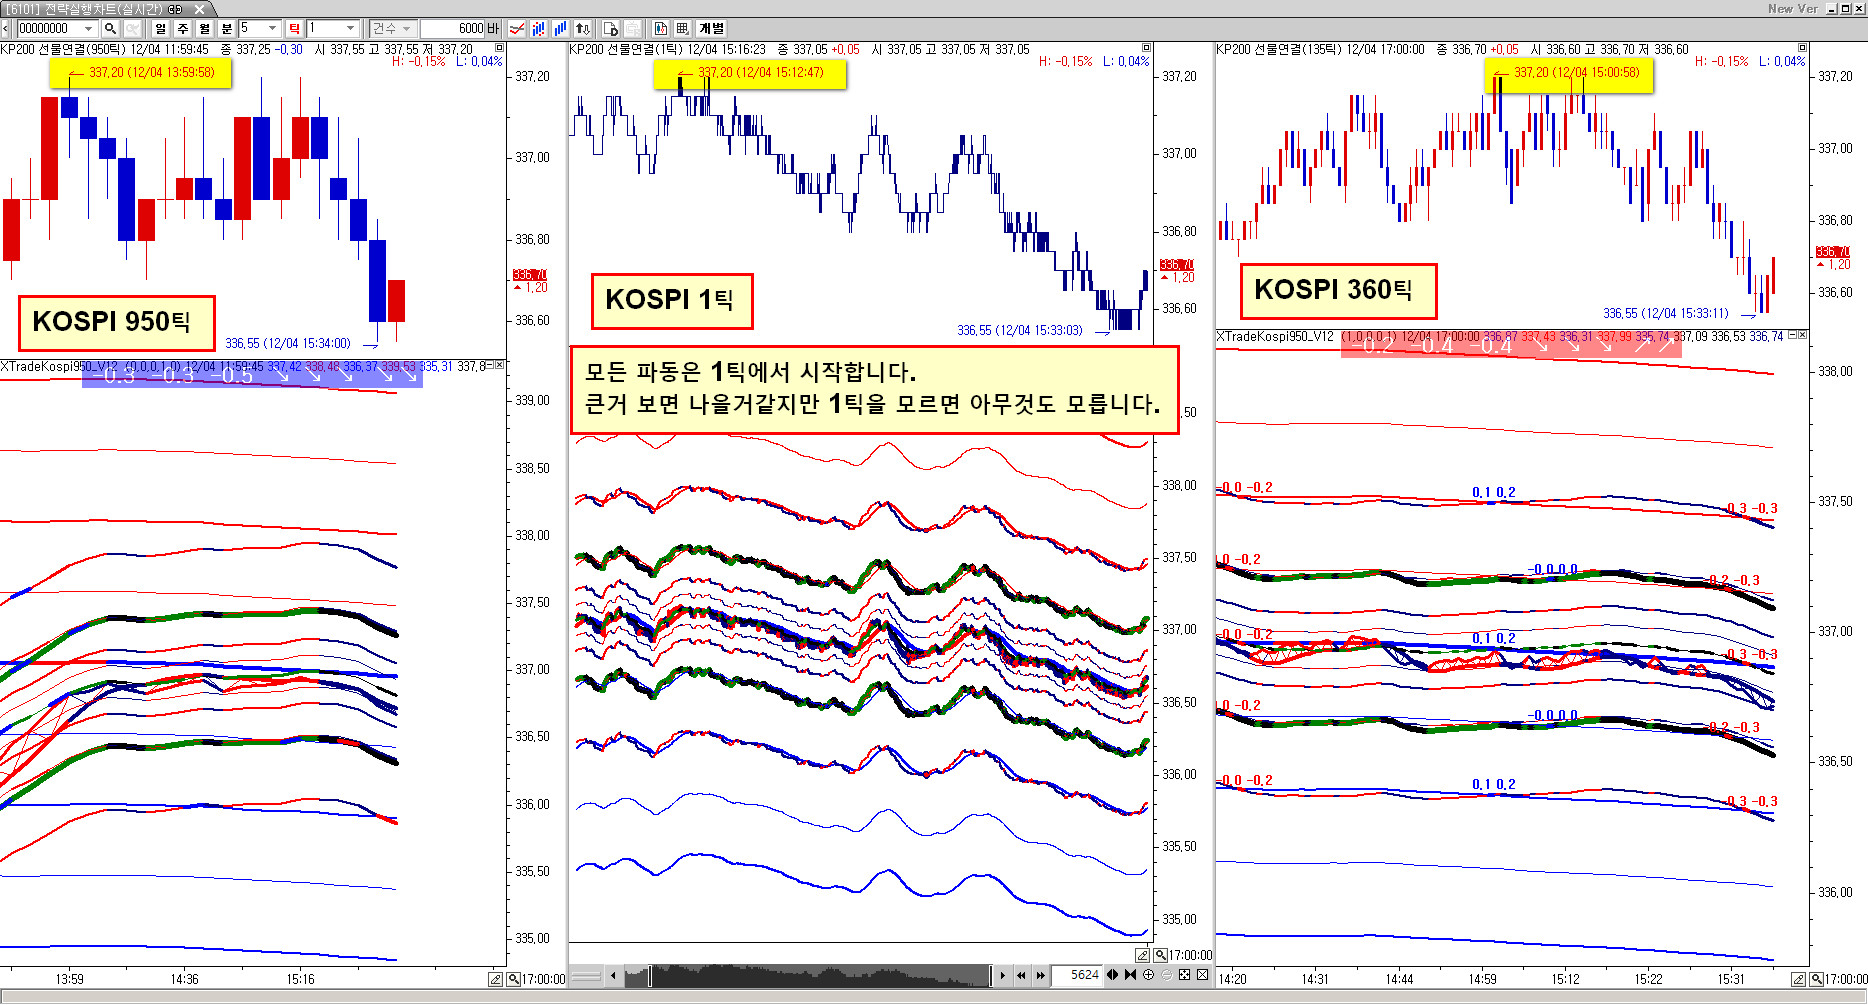Click the left handle of the range slider
This screenshot has width=1868, height=1005.
649,975
